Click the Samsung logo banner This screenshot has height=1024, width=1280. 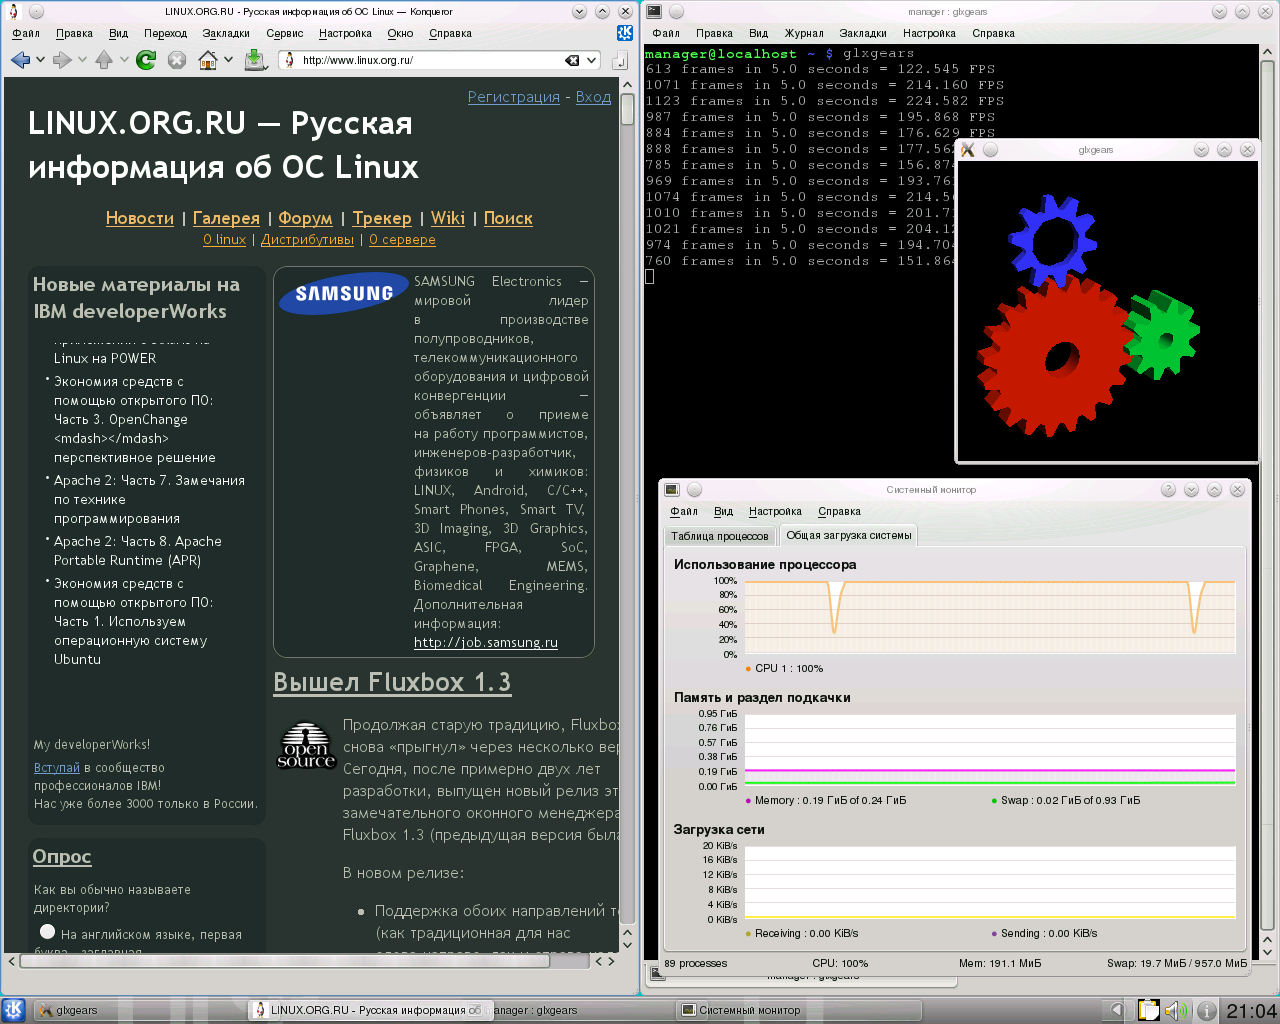coord(343,293)
